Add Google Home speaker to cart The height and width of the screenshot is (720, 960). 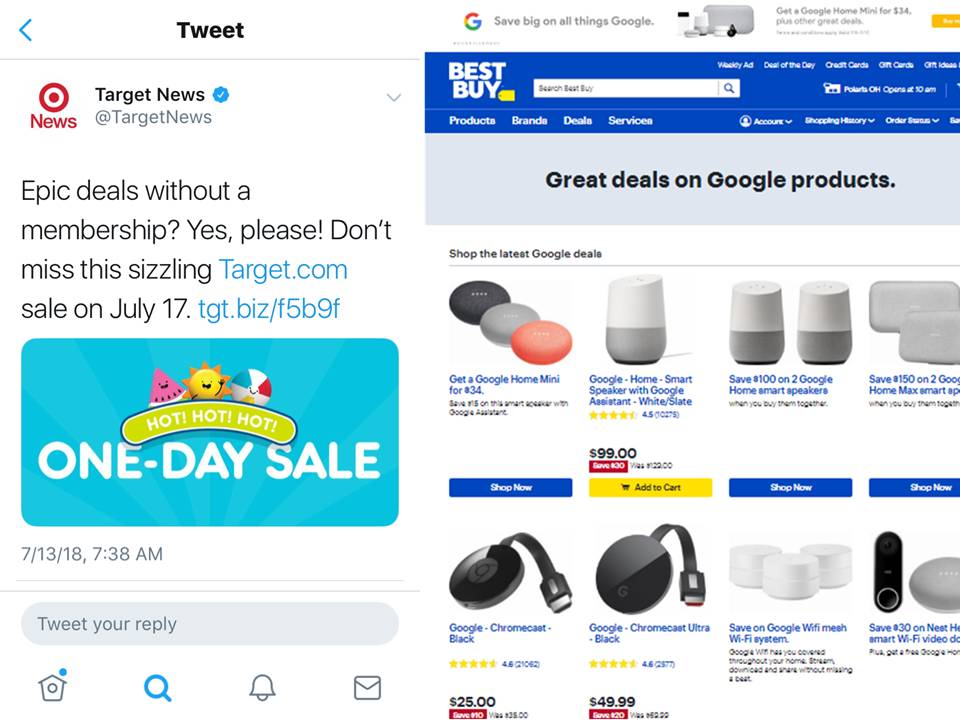pyautogui.click(x=650, y=487)
